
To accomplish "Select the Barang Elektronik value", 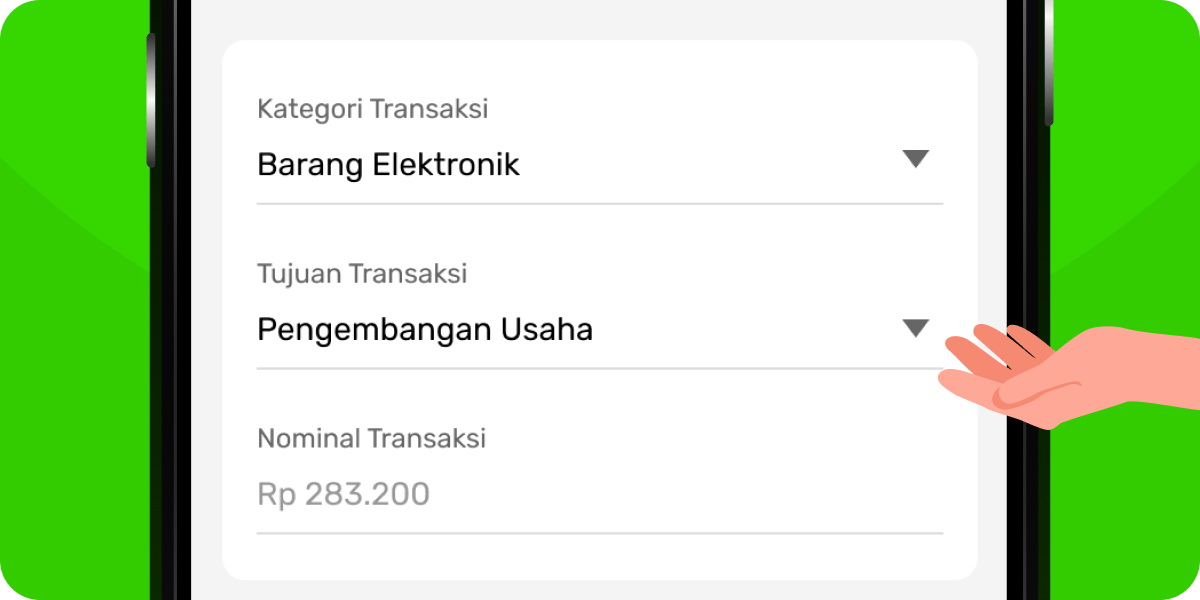I will click(x=388, y=165).
